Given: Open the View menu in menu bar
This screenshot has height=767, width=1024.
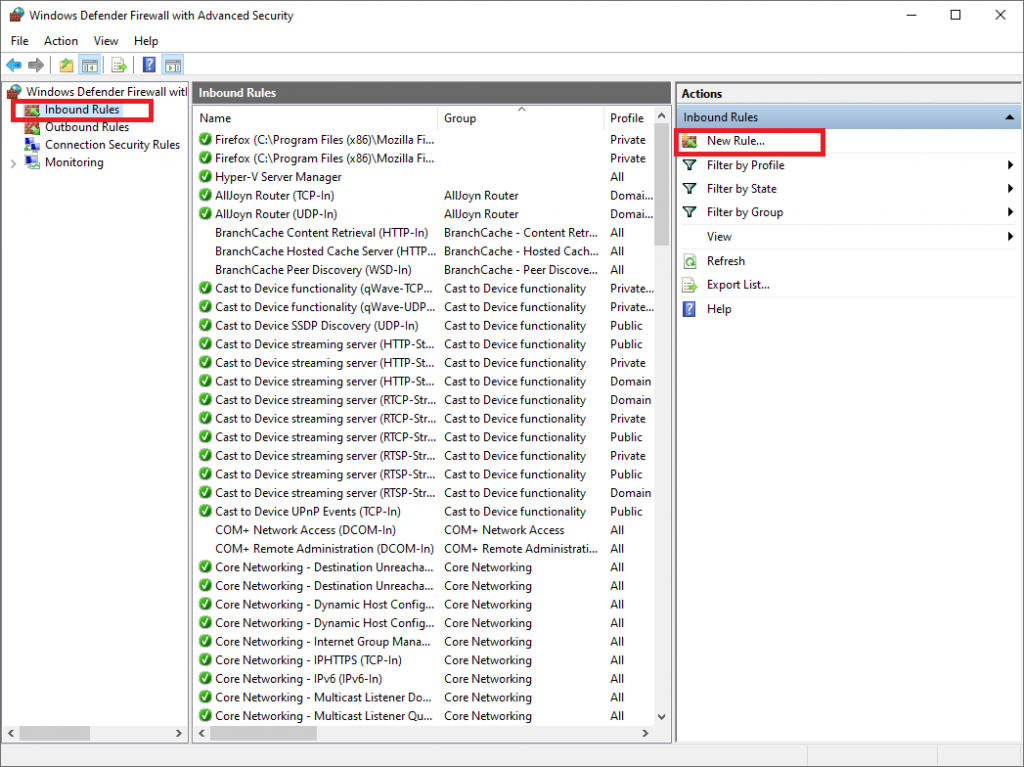Looking at the screenshot, I should click(106, 41).
